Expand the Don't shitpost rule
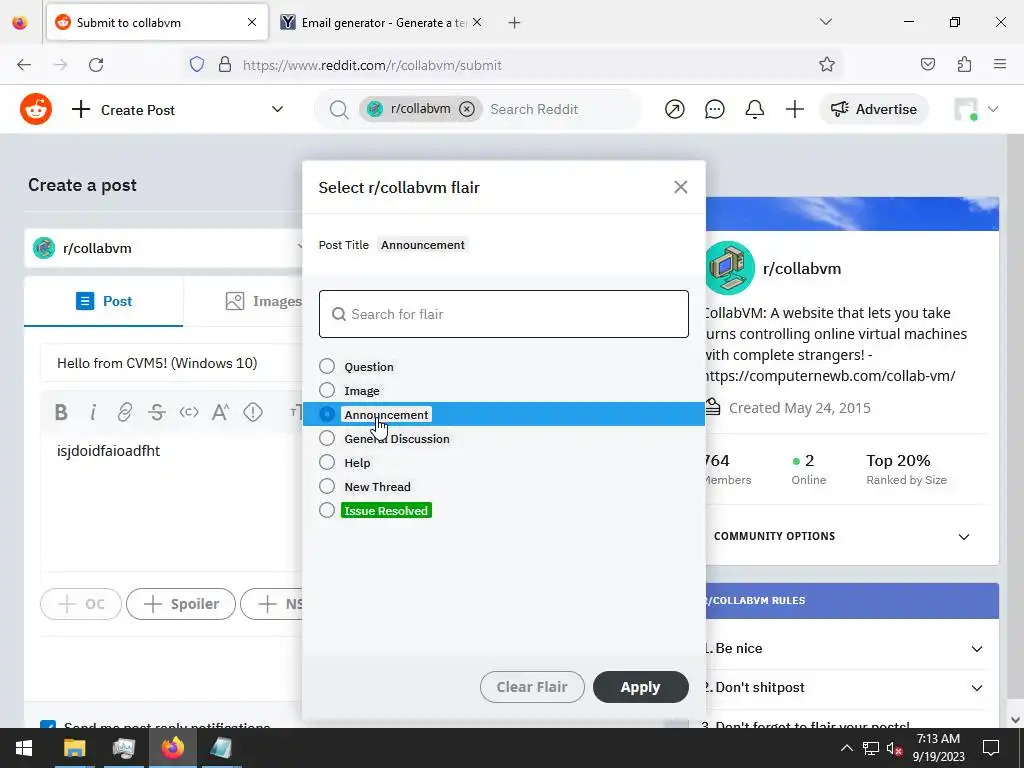 coord(977,688)
